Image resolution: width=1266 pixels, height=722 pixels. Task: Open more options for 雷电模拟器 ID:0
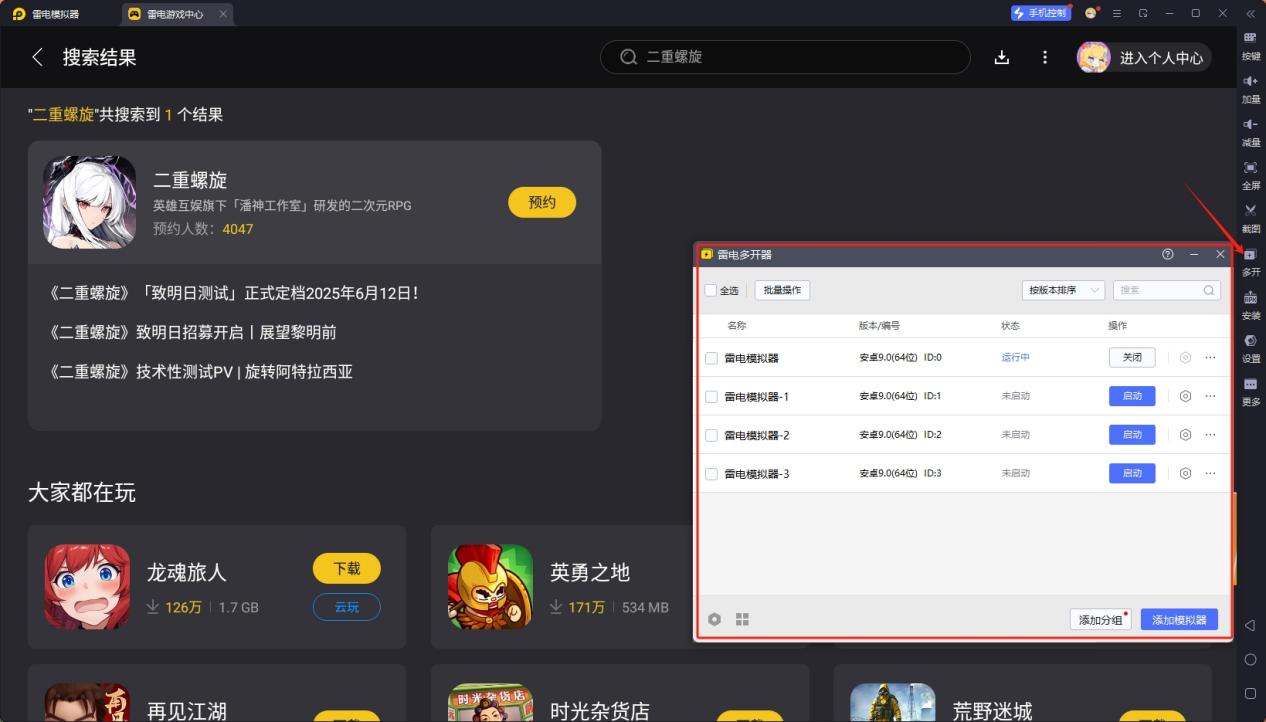(x=1210, y=357)
